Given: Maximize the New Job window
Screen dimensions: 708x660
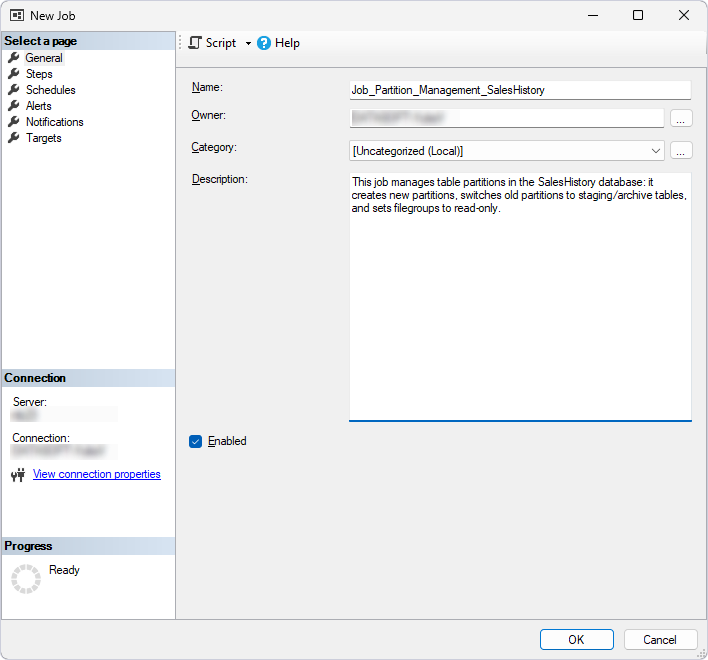Looking at the screenshot, I should pyautogui.click(x=638, y=15).
